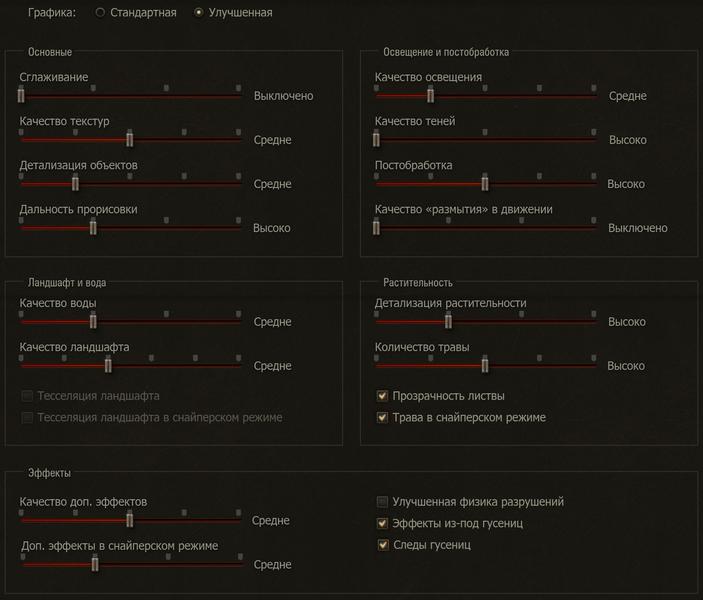Click the Качество освещения slider handle

point(430,95)
